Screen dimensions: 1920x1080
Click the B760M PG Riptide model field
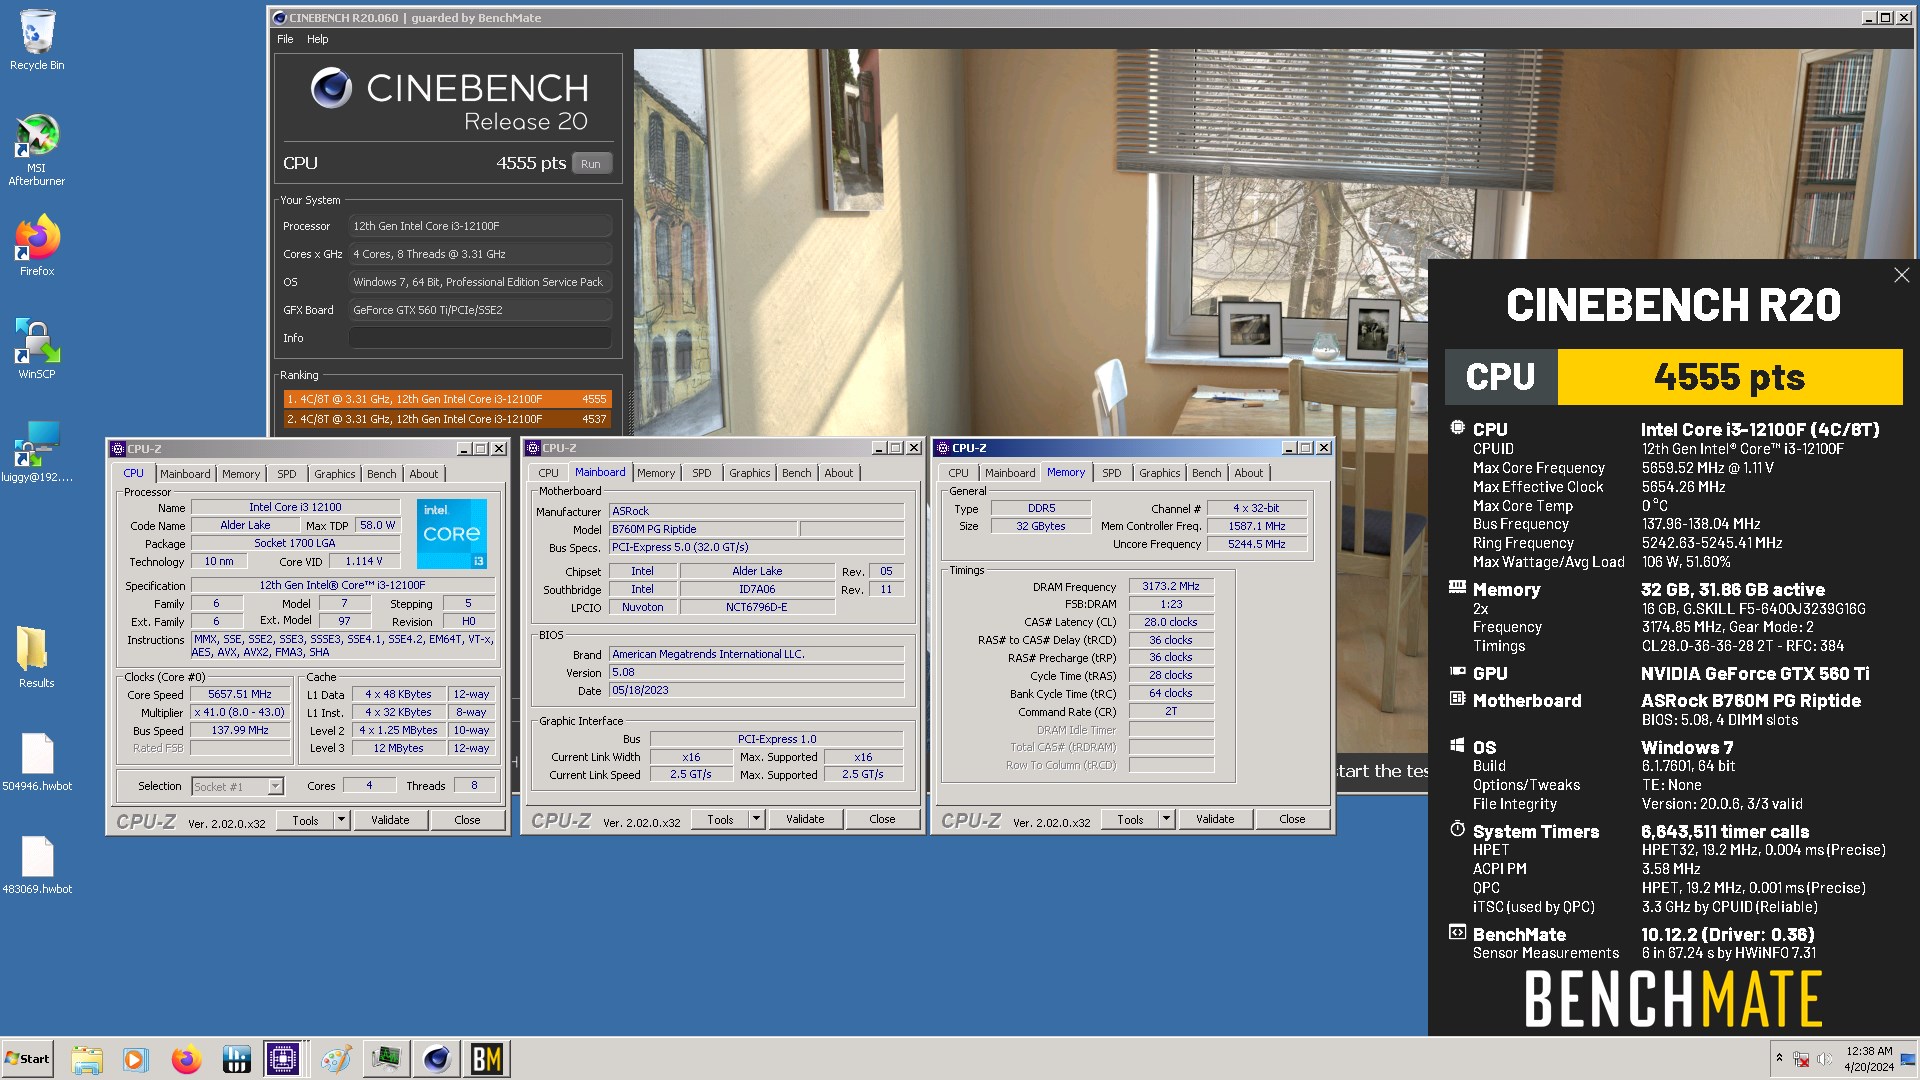[x=703, y=529]
